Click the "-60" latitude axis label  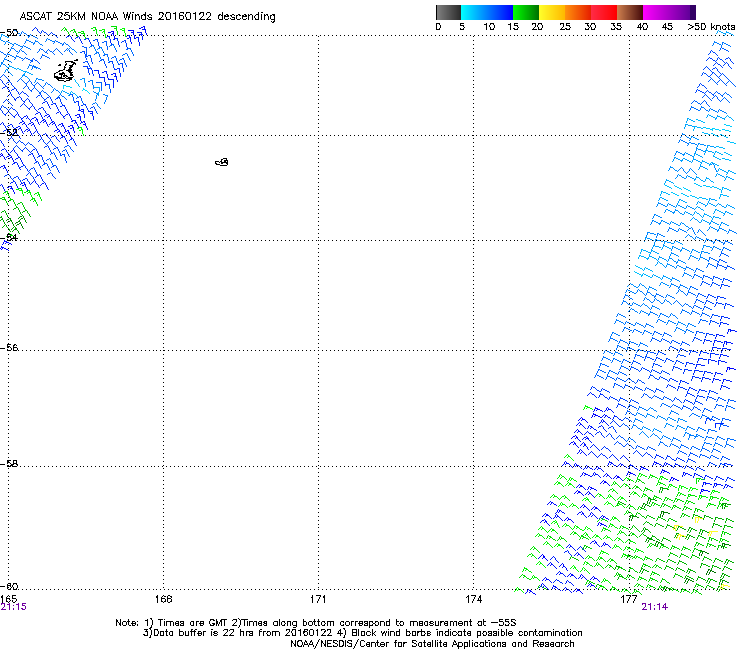coord(10,586)
